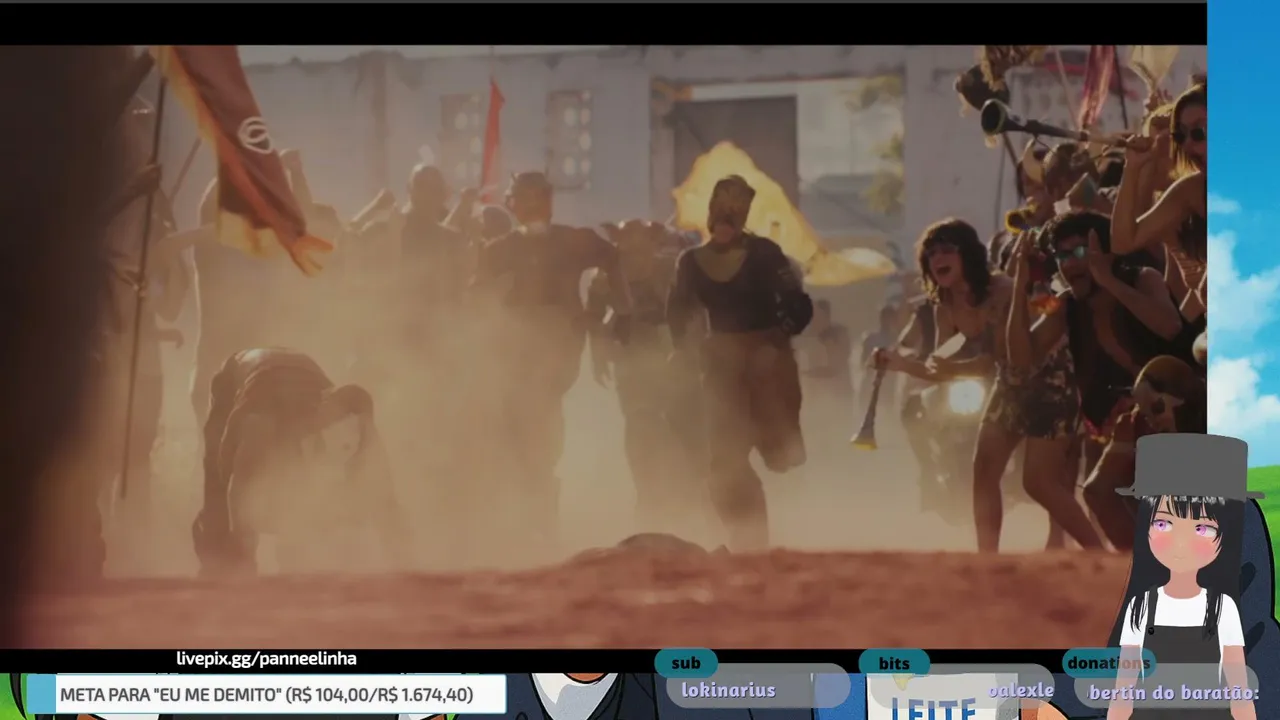Select the "bits" label badge

(x=894, y=663)
